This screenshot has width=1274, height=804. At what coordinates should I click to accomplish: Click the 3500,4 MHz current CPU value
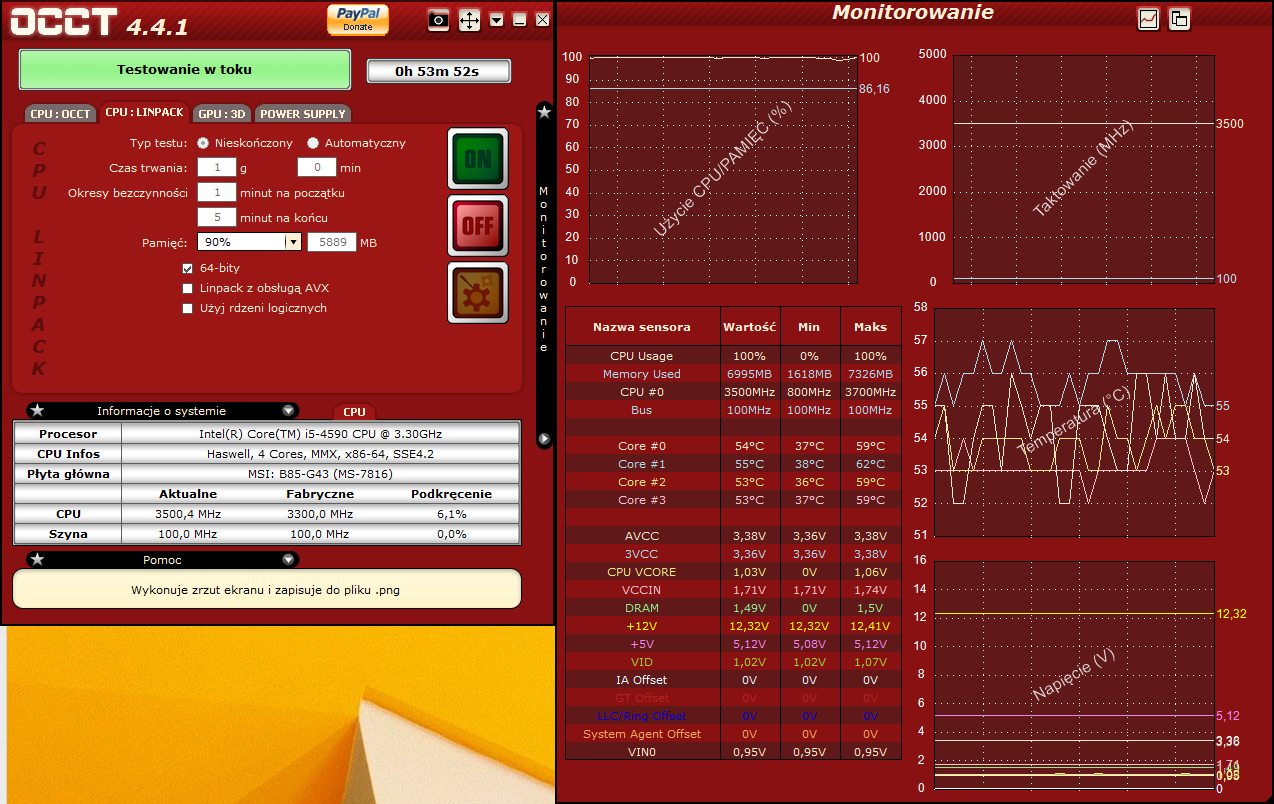coord(188,514)
